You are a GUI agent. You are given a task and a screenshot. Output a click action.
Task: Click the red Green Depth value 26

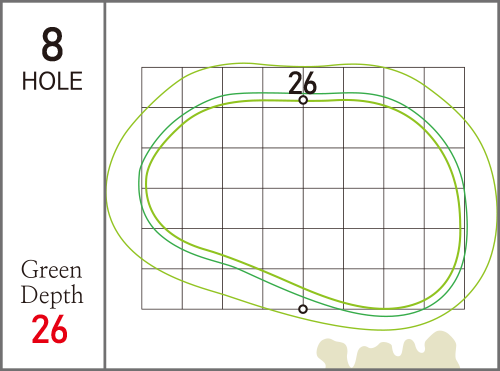[50, 329]
